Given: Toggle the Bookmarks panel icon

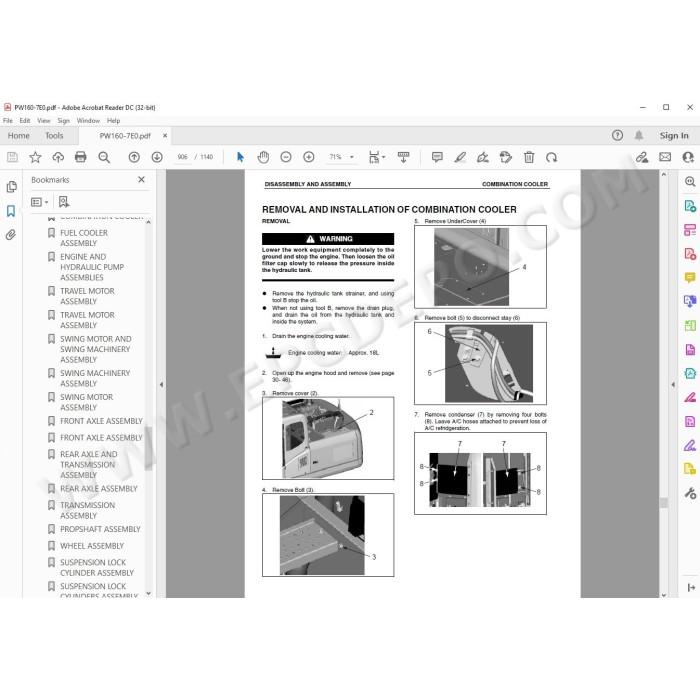Looking at the screenshot, I should click(x=11, y=211).
